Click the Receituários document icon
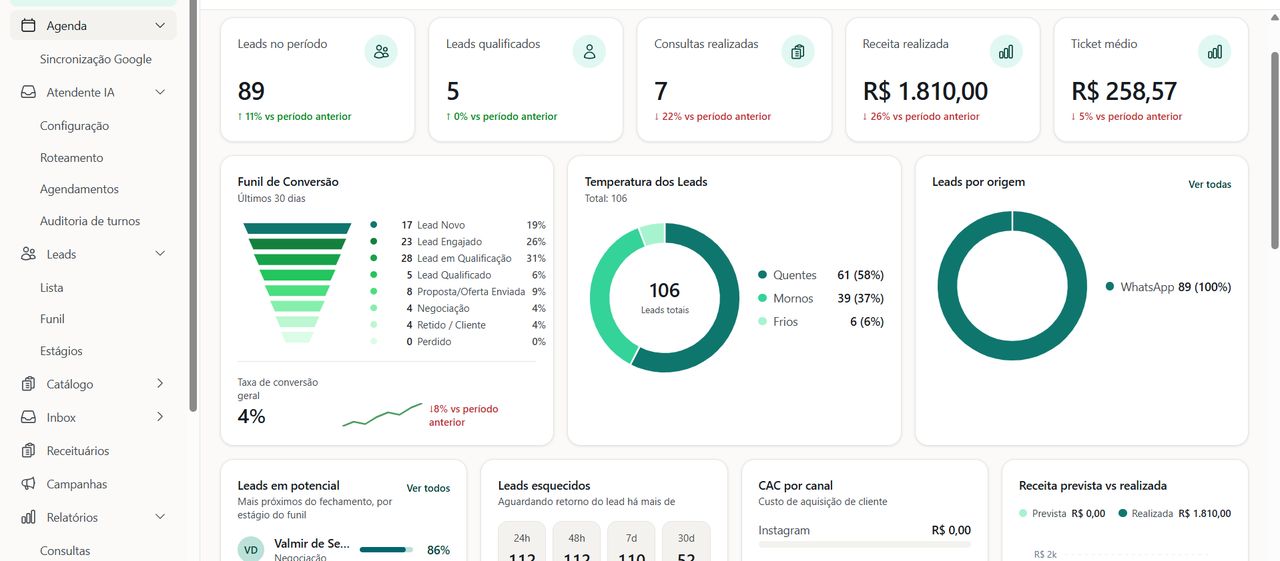Viewport: 1280px width, 561px height. point(28,451)
